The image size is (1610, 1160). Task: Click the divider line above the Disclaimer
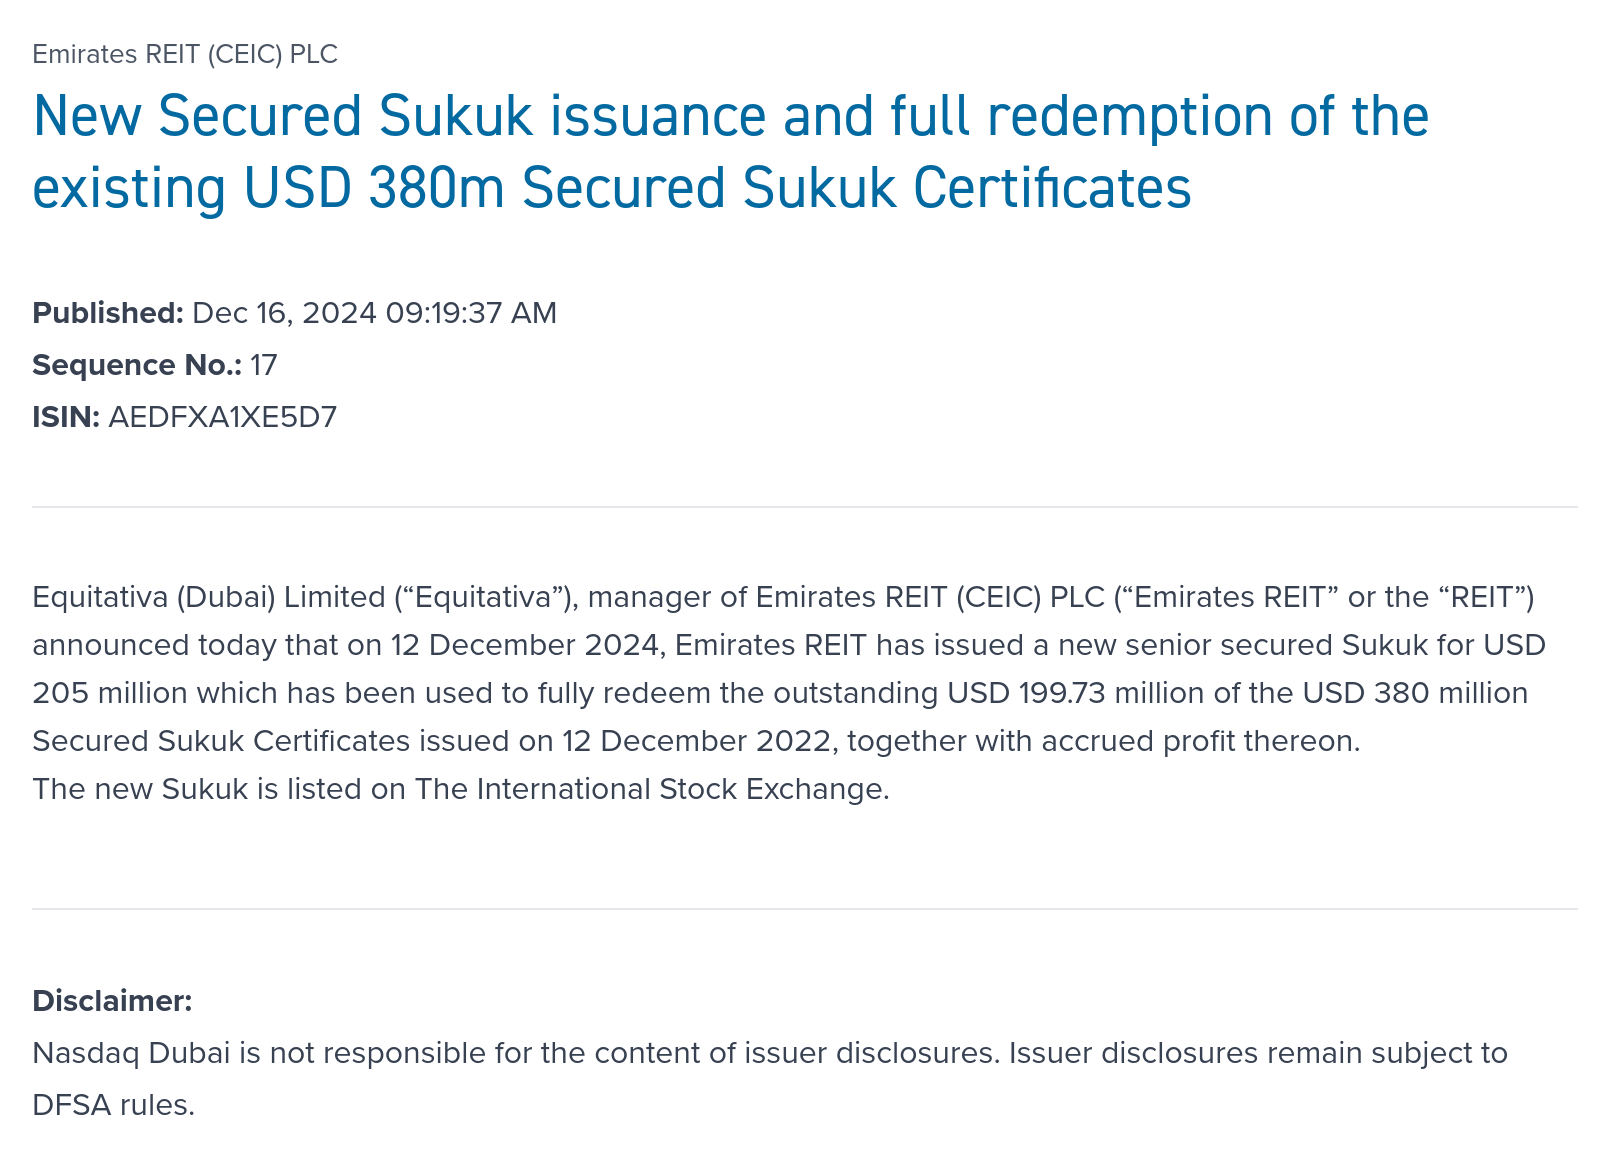click(804, 909)
